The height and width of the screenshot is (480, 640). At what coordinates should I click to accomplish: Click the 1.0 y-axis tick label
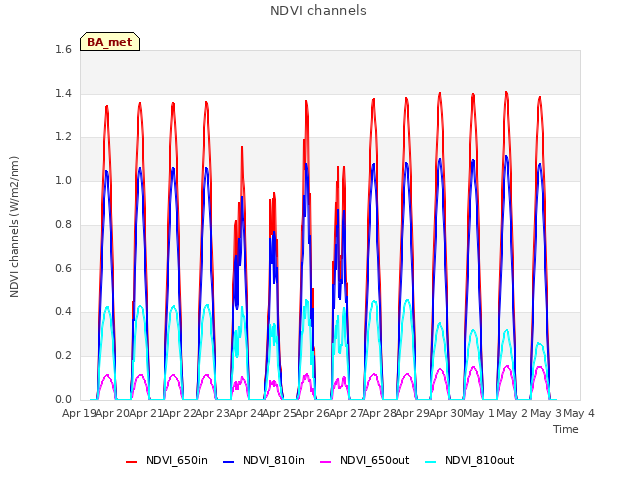point(63,180)
